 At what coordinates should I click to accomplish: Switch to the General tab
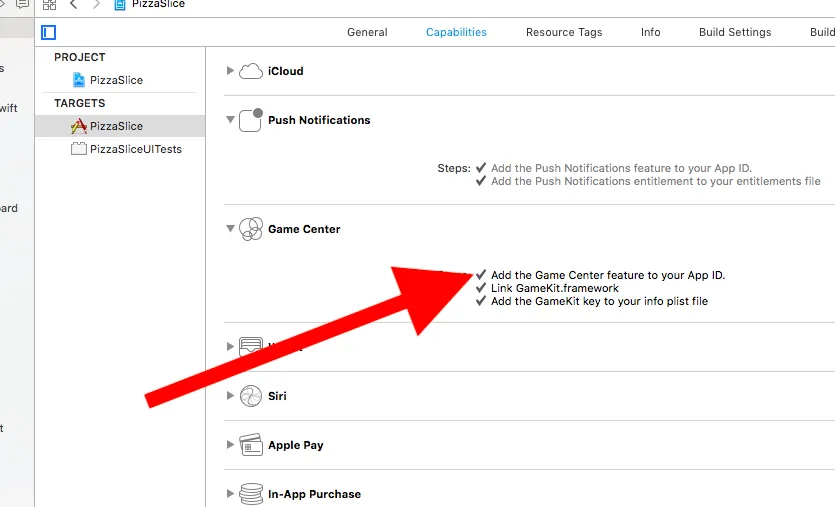pos(367,32)
